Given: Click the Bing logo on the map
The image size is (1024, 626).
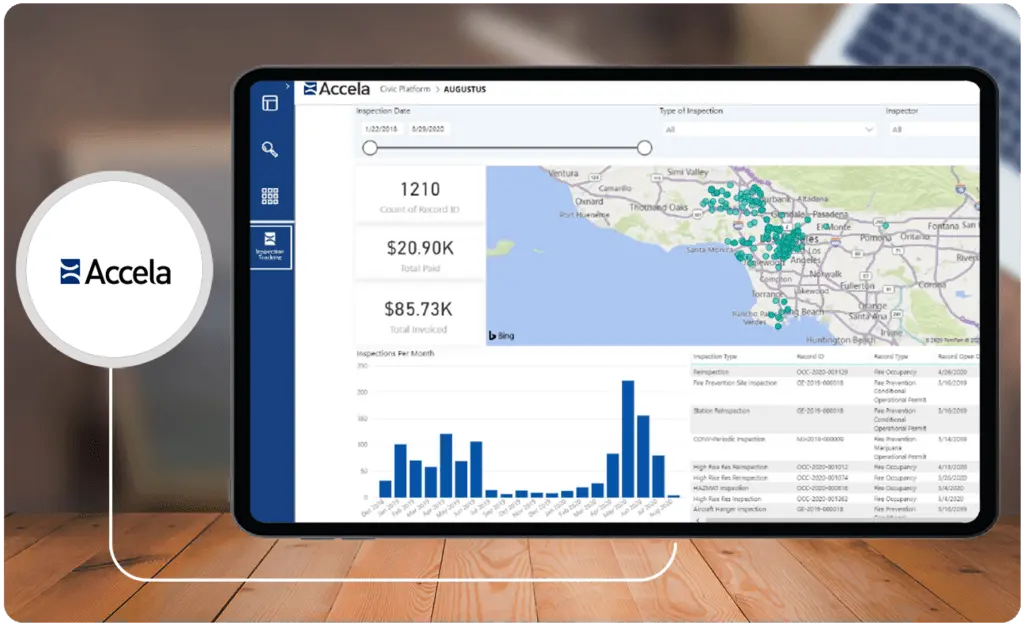Looking at the screenshot, I should pyautogui.click(x=502, y=336).
